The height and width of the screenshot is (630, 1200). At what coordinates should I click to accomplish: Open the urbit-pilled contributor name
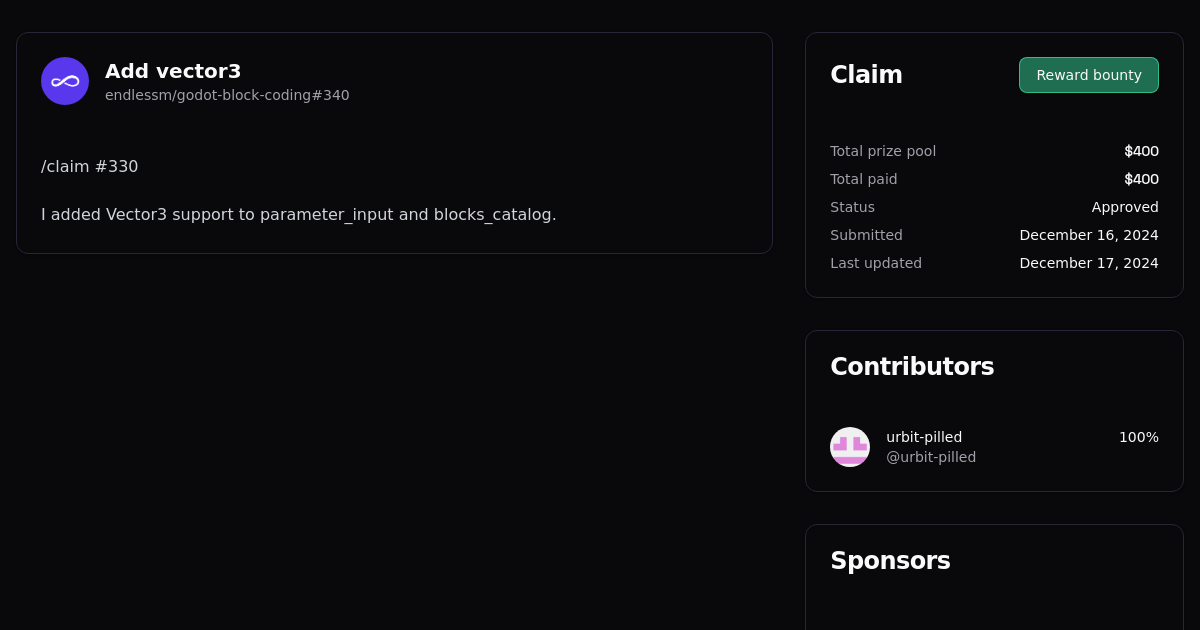(924, 437)
